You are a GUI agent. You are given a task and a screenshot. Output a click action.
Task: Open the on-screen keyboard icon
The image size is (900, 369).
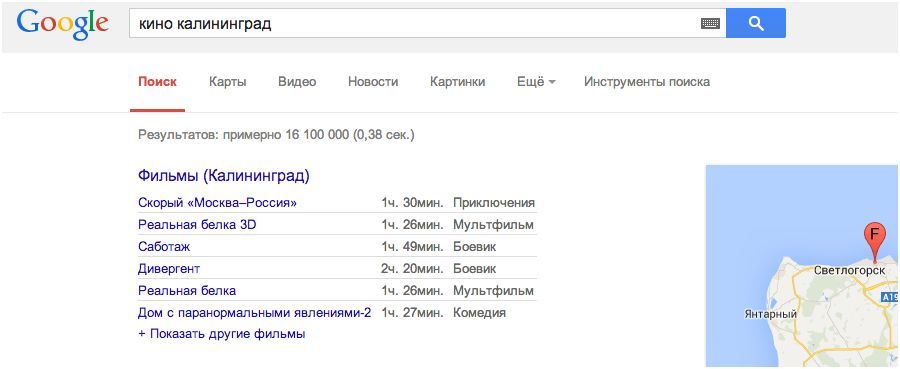click(710, 24)
